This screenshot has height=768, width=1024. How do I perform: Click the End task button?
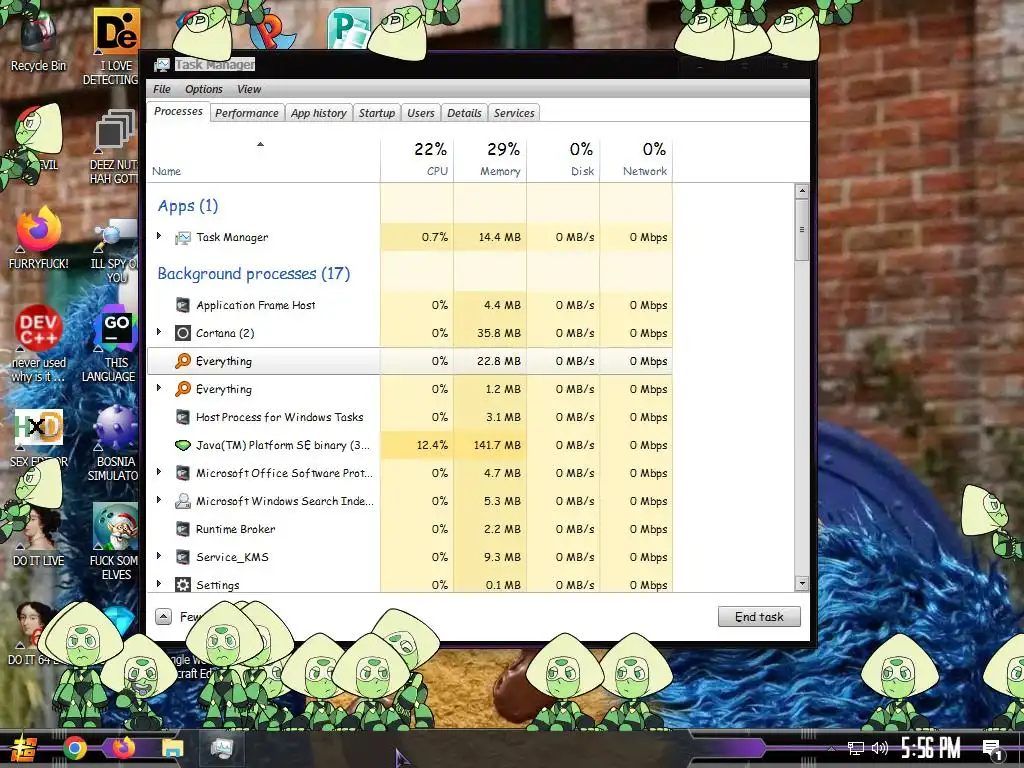click(x=759, y=617)
